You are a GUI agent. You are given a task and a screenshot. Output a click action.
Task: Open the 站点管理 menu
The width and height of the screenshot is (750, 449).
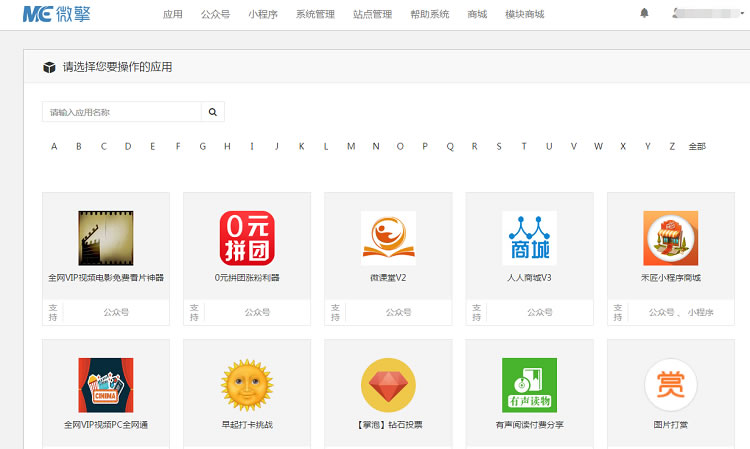[x=373, y=14]
